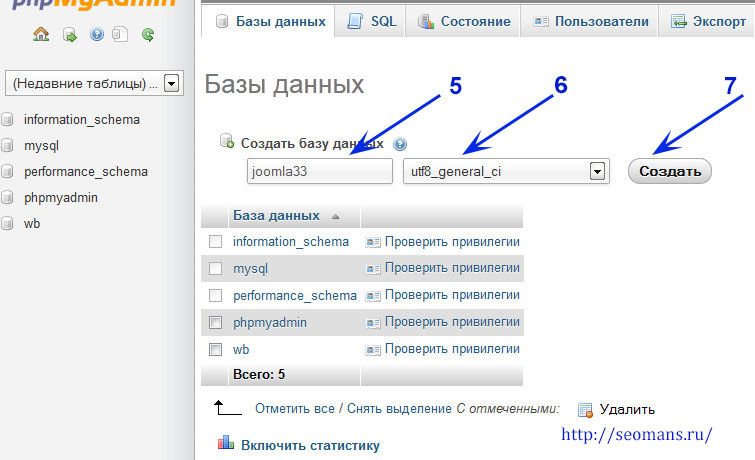The width and height of the screenshot is (755, 460).
Task: Click privileges icon in wb row
Action: pos(373,349)
